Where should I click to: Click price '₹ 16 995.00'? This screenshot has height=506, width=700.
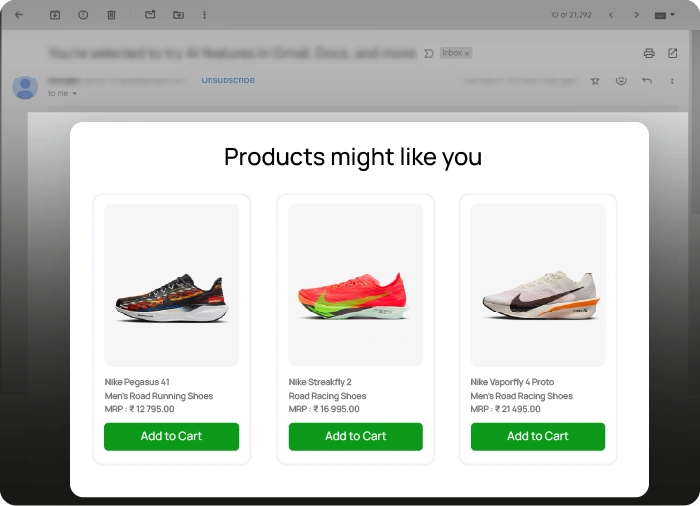336,409
